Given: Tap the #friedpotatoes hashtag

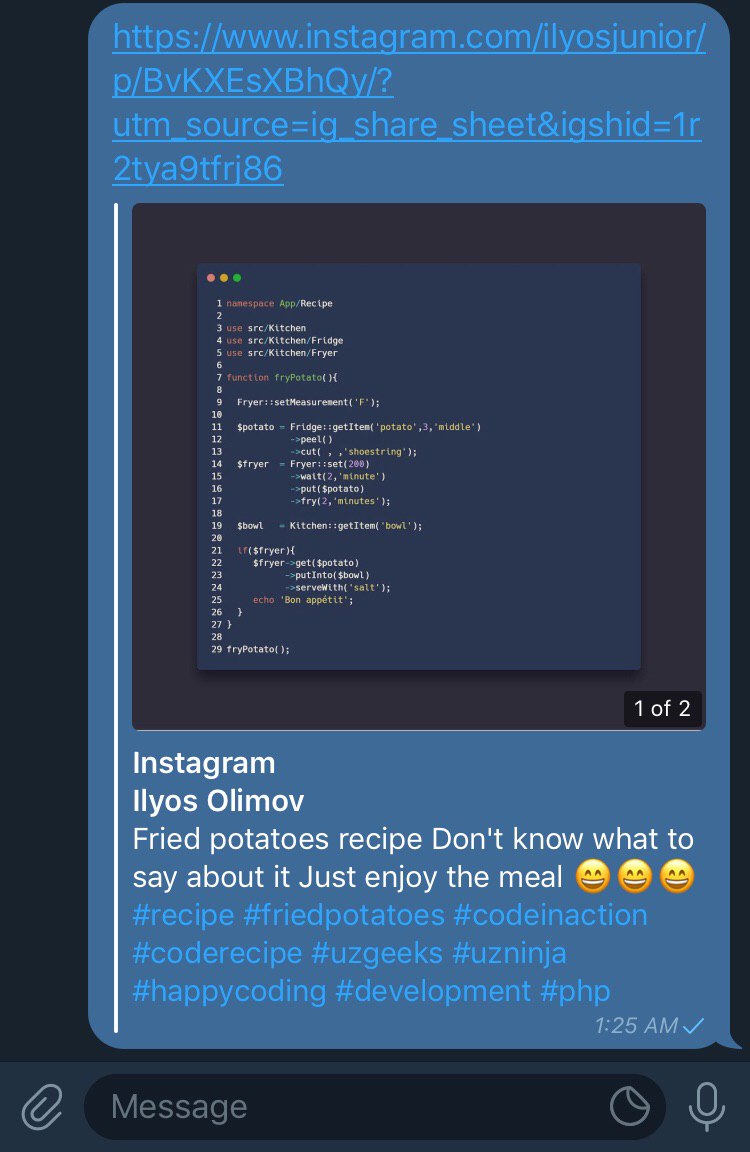Looking at the screenshot, I should point(344,915).
